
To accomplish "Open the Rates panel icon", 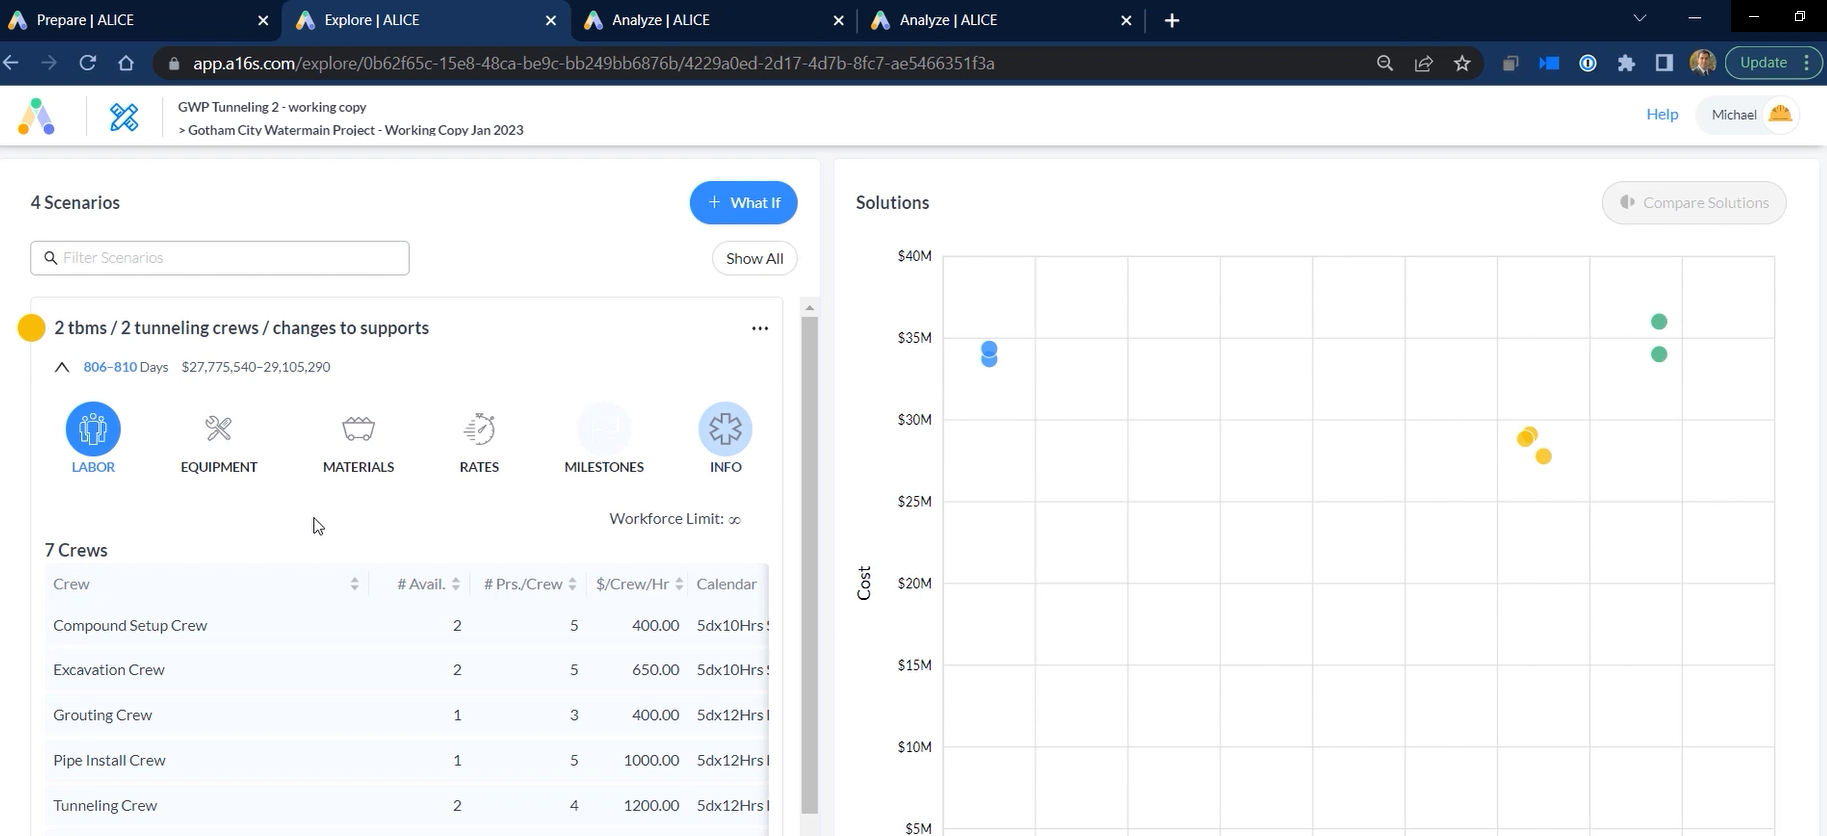I will tap(479, 429).
